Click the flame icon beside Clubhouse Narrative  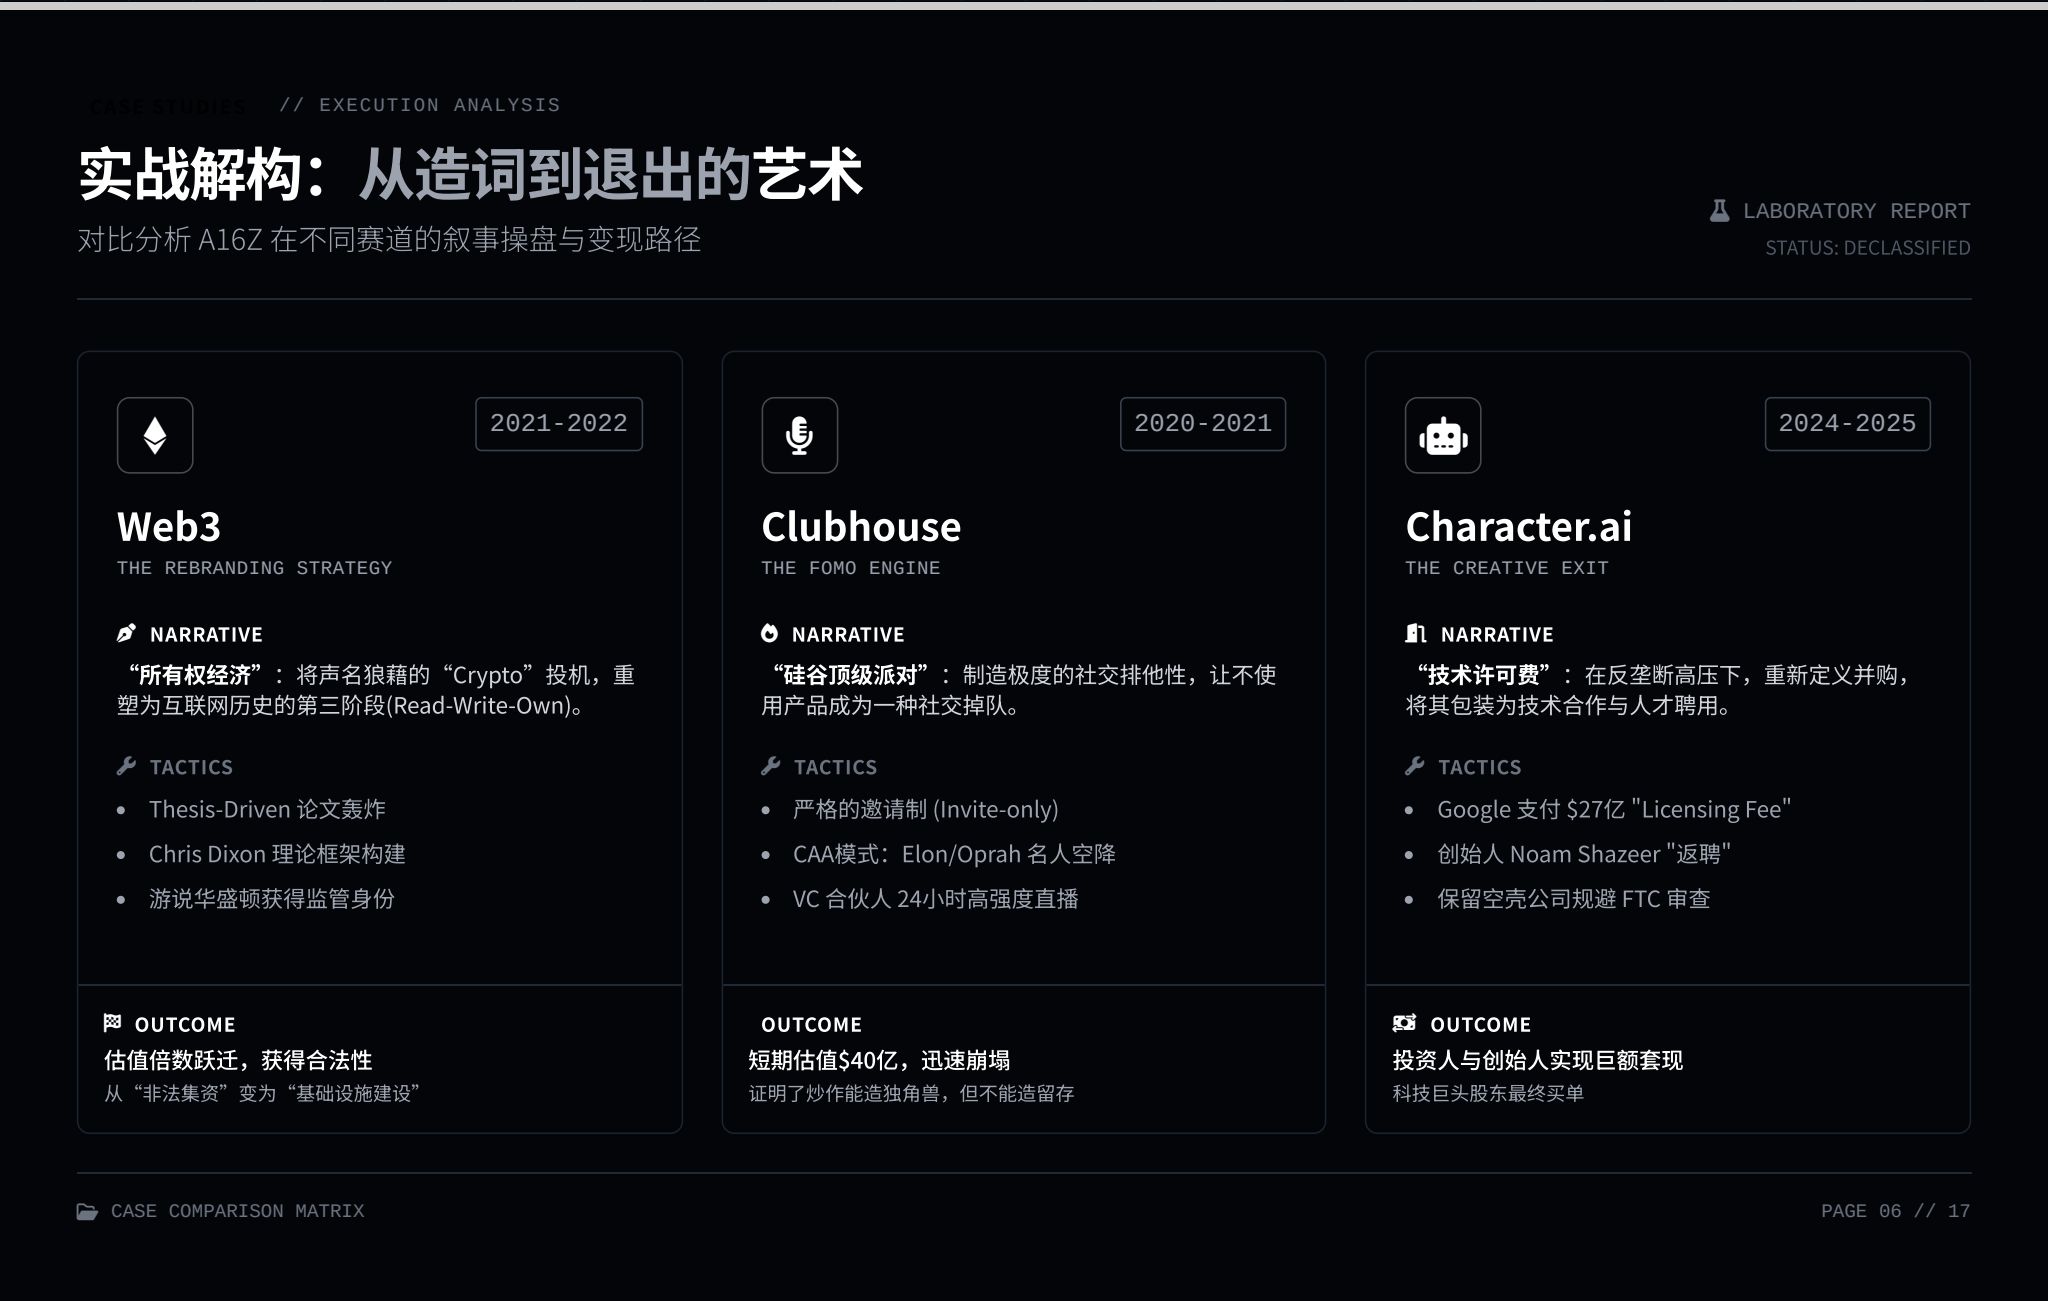coord(769,633)
